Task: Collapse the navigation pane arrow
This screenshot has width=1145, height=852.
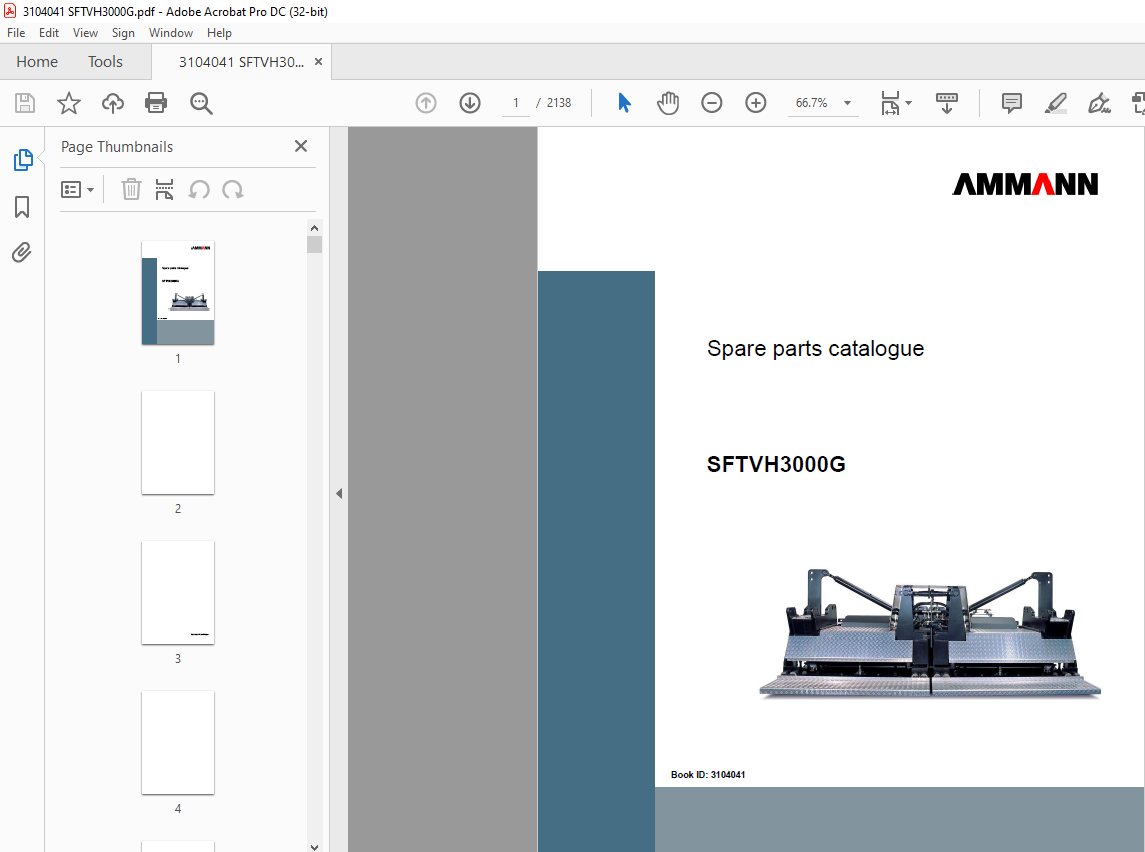Action: click(x=339, y=494)
